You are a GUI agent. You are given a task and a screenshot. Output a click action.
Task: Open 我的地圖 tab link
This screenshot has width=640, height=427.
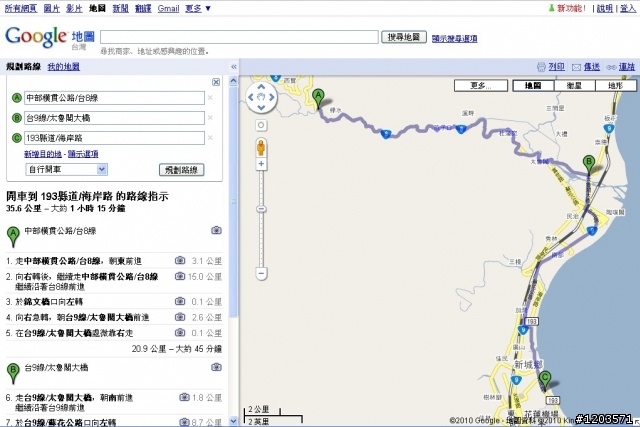64,67
